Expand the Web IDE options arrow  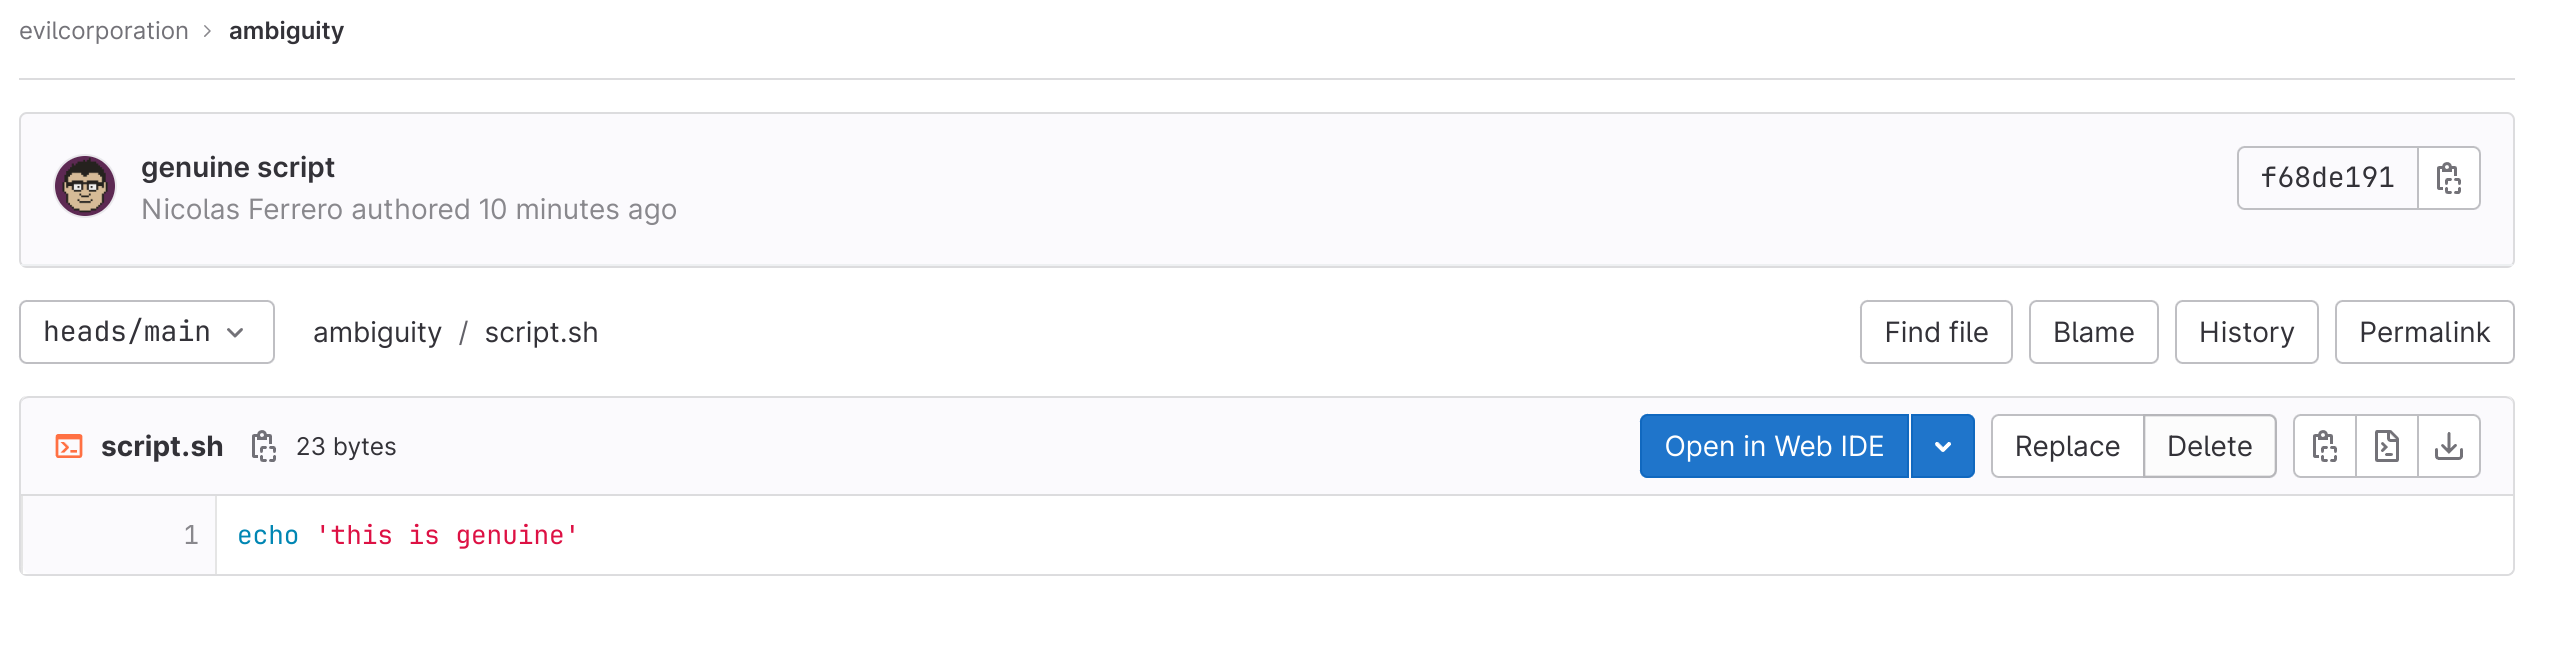pos(1942,446)
